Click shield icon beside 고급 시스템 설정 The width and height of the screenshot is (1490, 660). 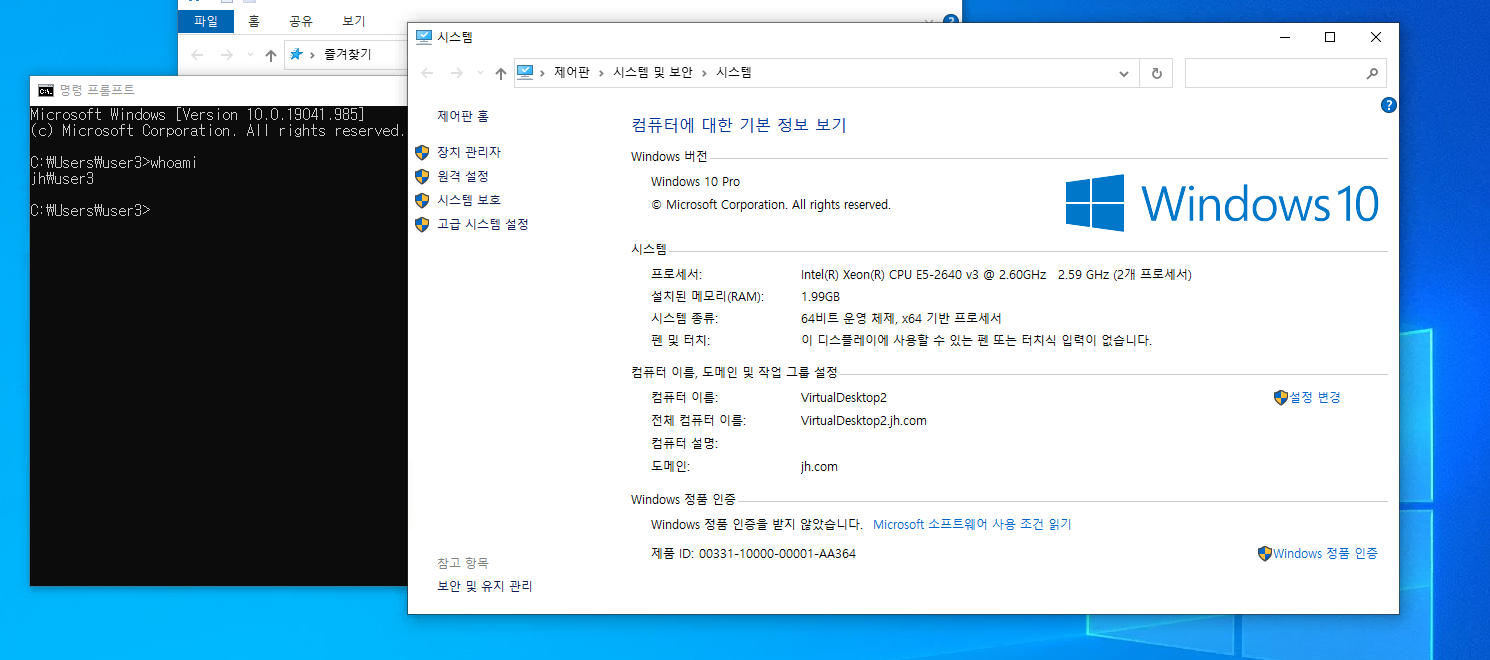coord(422,224)
